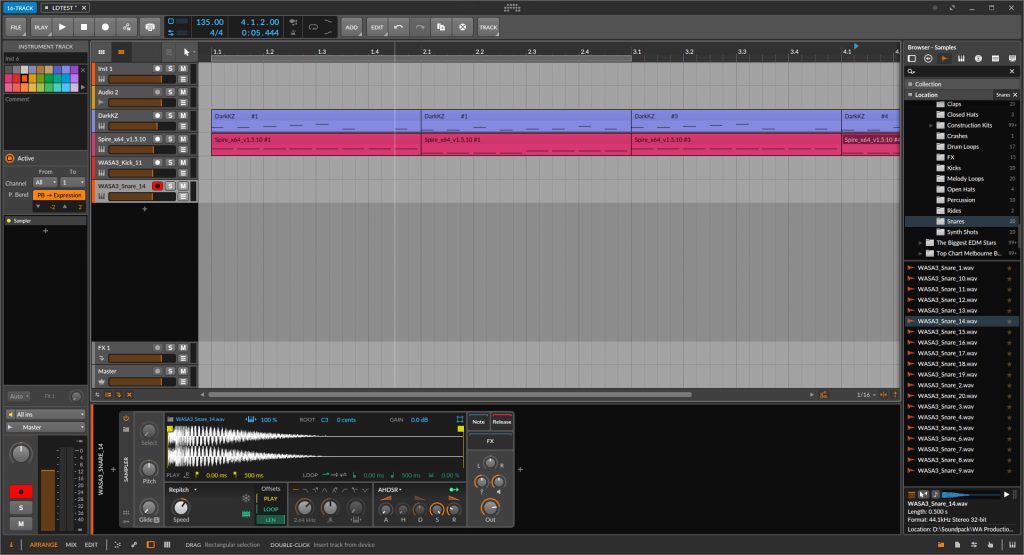Toggle the Sampler device power icon

(126, 419)
